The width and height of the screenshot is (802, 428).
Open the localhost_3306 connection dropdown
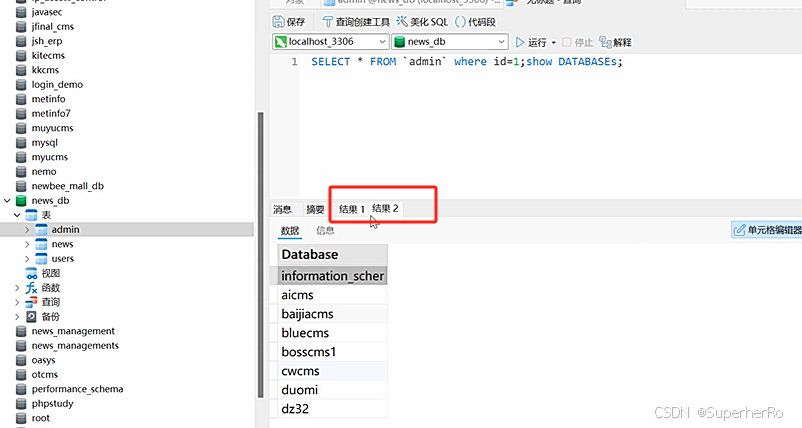(330, 41)
